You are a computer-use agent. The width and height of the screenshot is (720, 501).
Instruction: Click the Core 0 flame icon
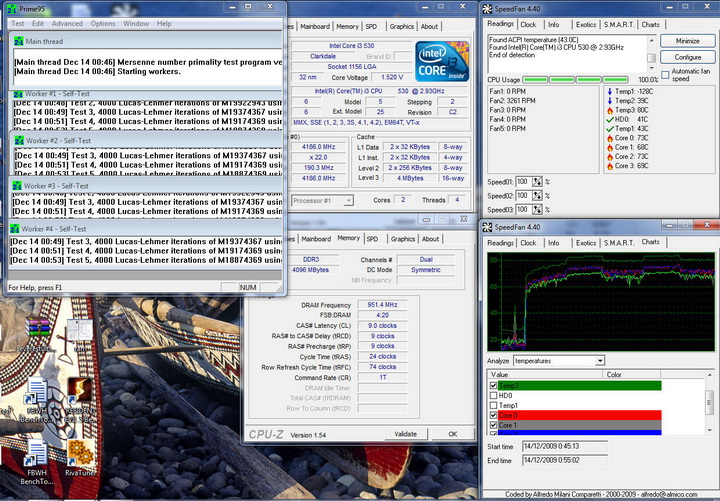[612, 138]
